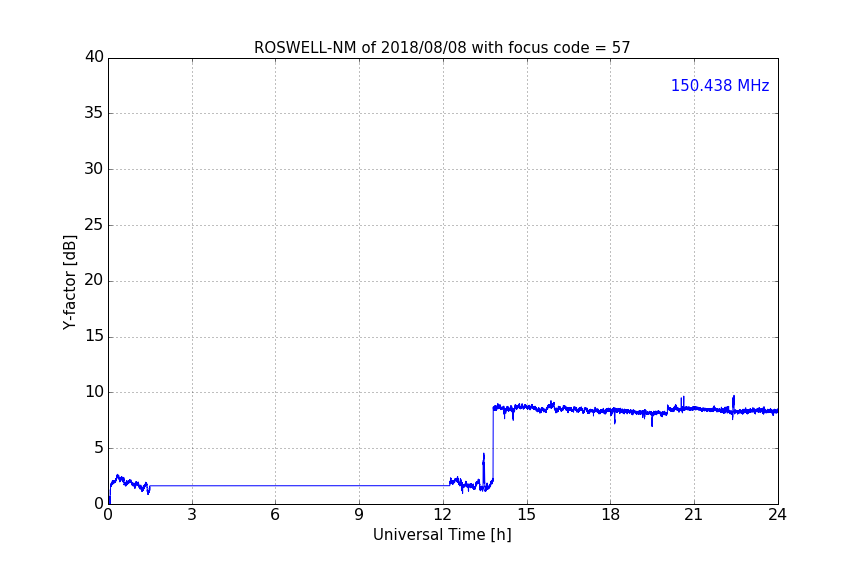The image size is (864, 576).
Task: Click the x-axis tick label '3'
Action: tap(192, 515)
